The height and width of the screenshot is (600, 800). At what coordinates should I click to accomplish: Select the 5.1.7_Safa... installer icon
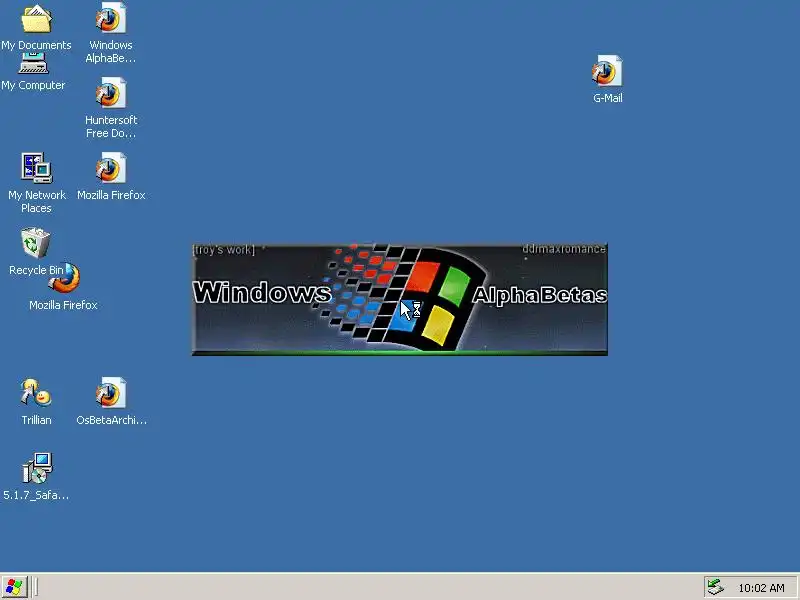click(x=37, y=468)
